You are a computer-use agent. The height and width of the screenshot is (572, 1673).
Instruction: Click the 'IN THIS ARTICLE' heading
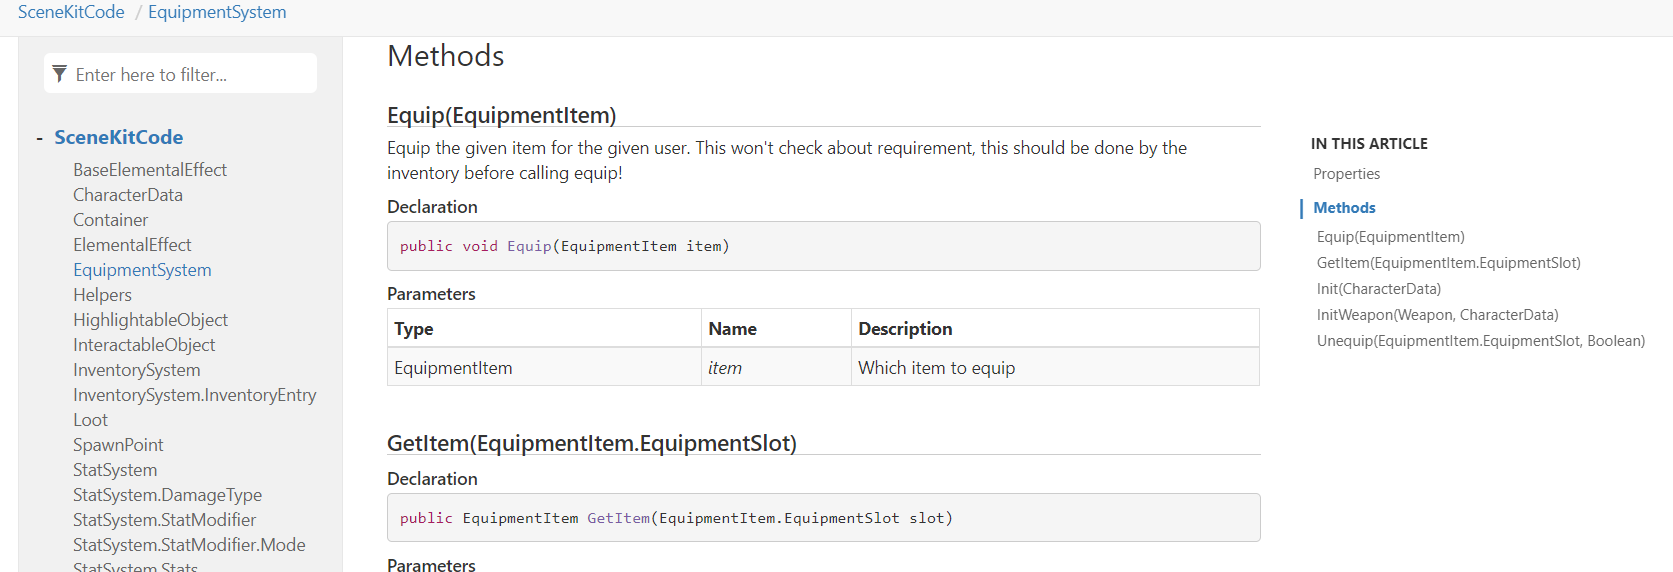point(1369,144)
